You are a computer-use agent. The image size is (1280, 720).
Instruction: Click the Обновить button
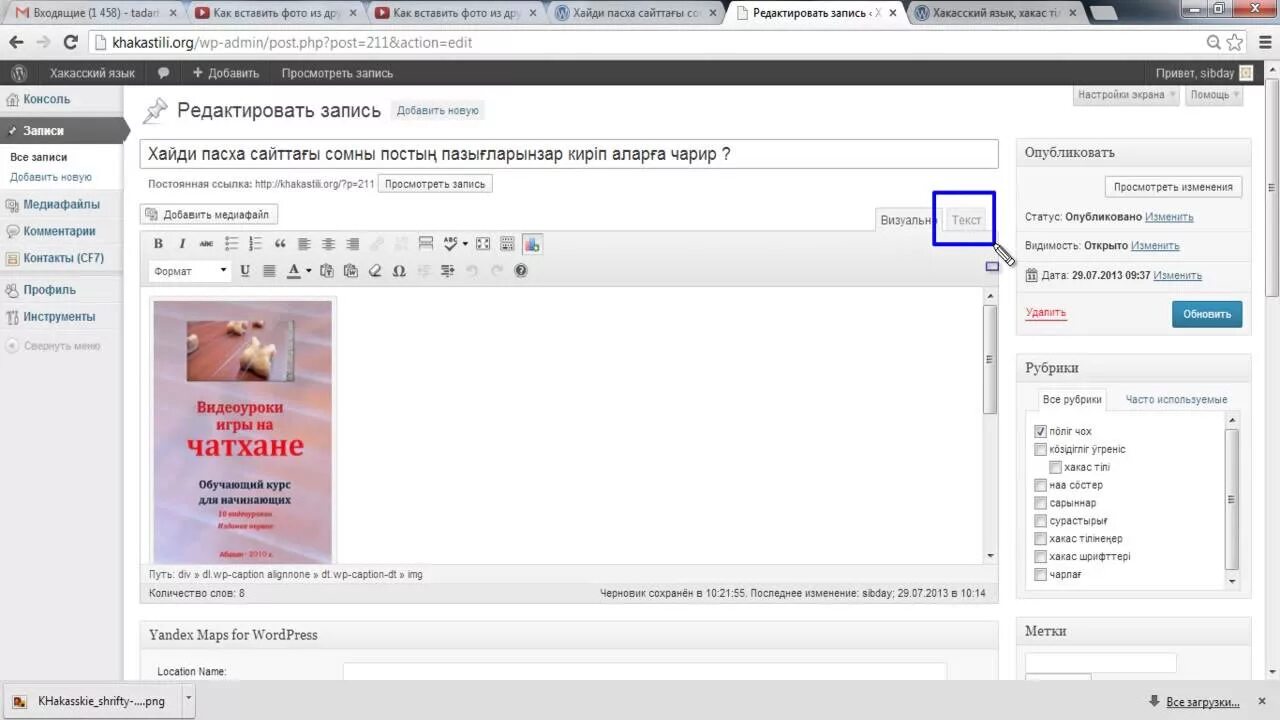pyautogui.click(x=1207, y=314)
